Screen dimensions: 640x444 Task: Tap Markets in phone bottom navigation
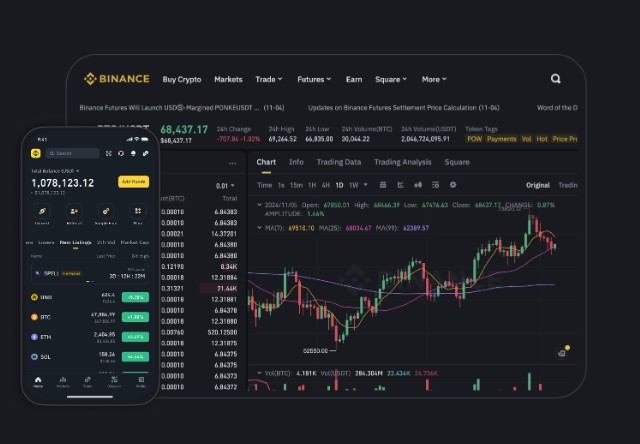pos(63,382)
